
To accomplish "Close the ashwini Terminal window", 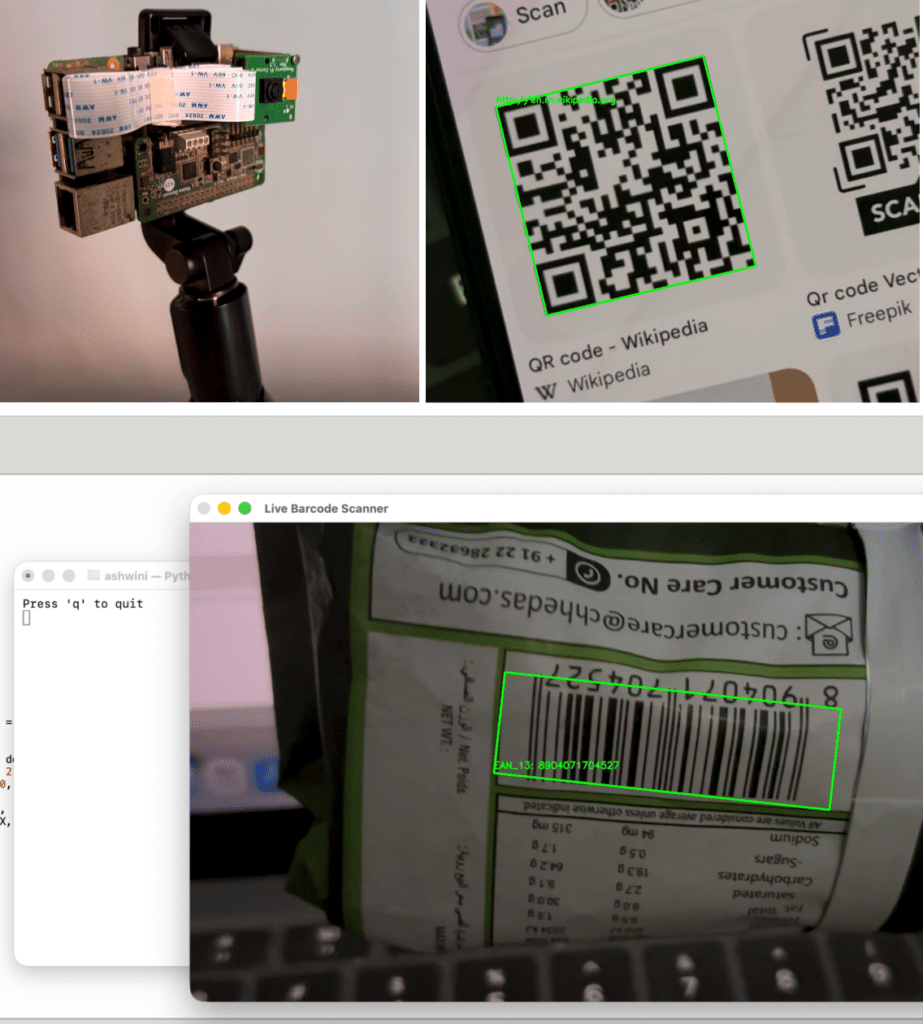I will (x=28, y=575).
